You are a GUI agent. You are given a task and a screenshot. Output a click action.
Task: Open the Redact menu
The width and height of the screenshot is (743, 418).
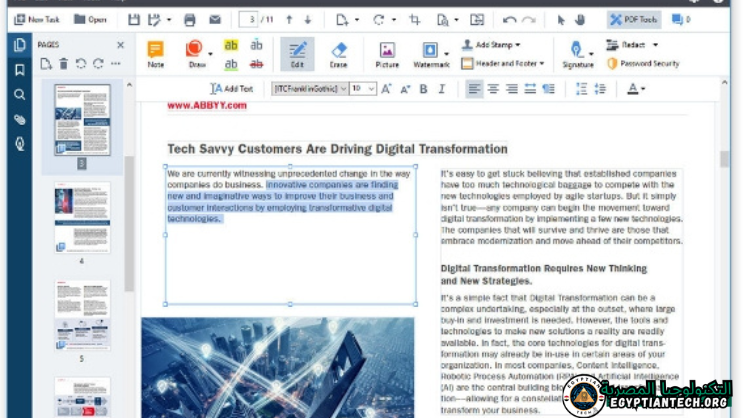click(x=633, y=45)
